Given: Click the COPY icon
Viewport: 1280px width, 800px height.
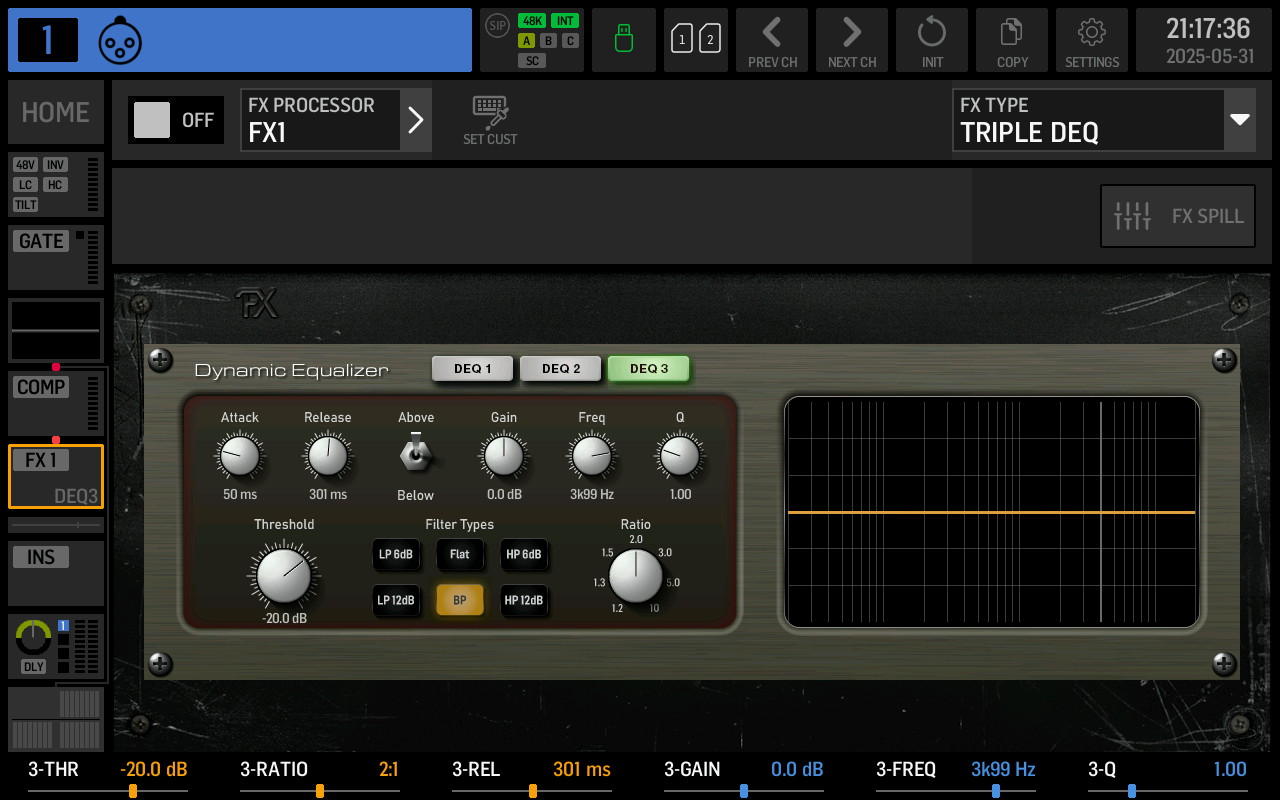Looking at the screenshot, I should 1012,40.
